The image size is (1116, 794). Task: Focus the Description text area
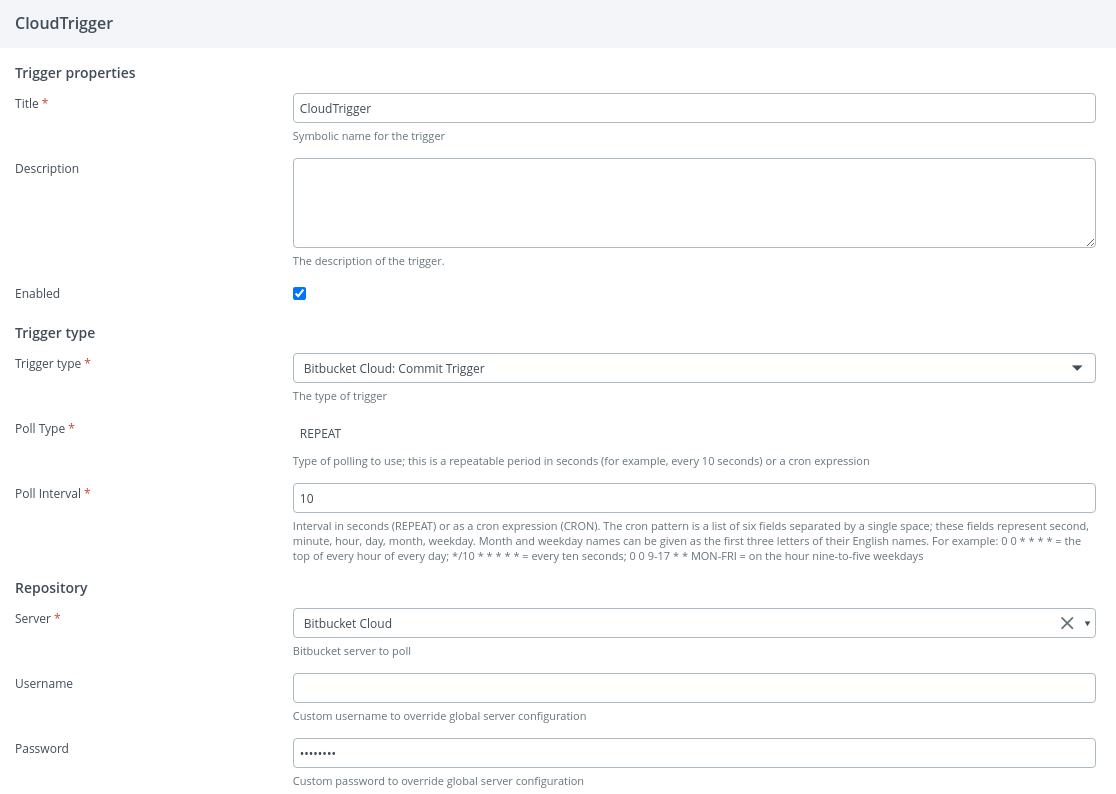click(x=693, y=202)
